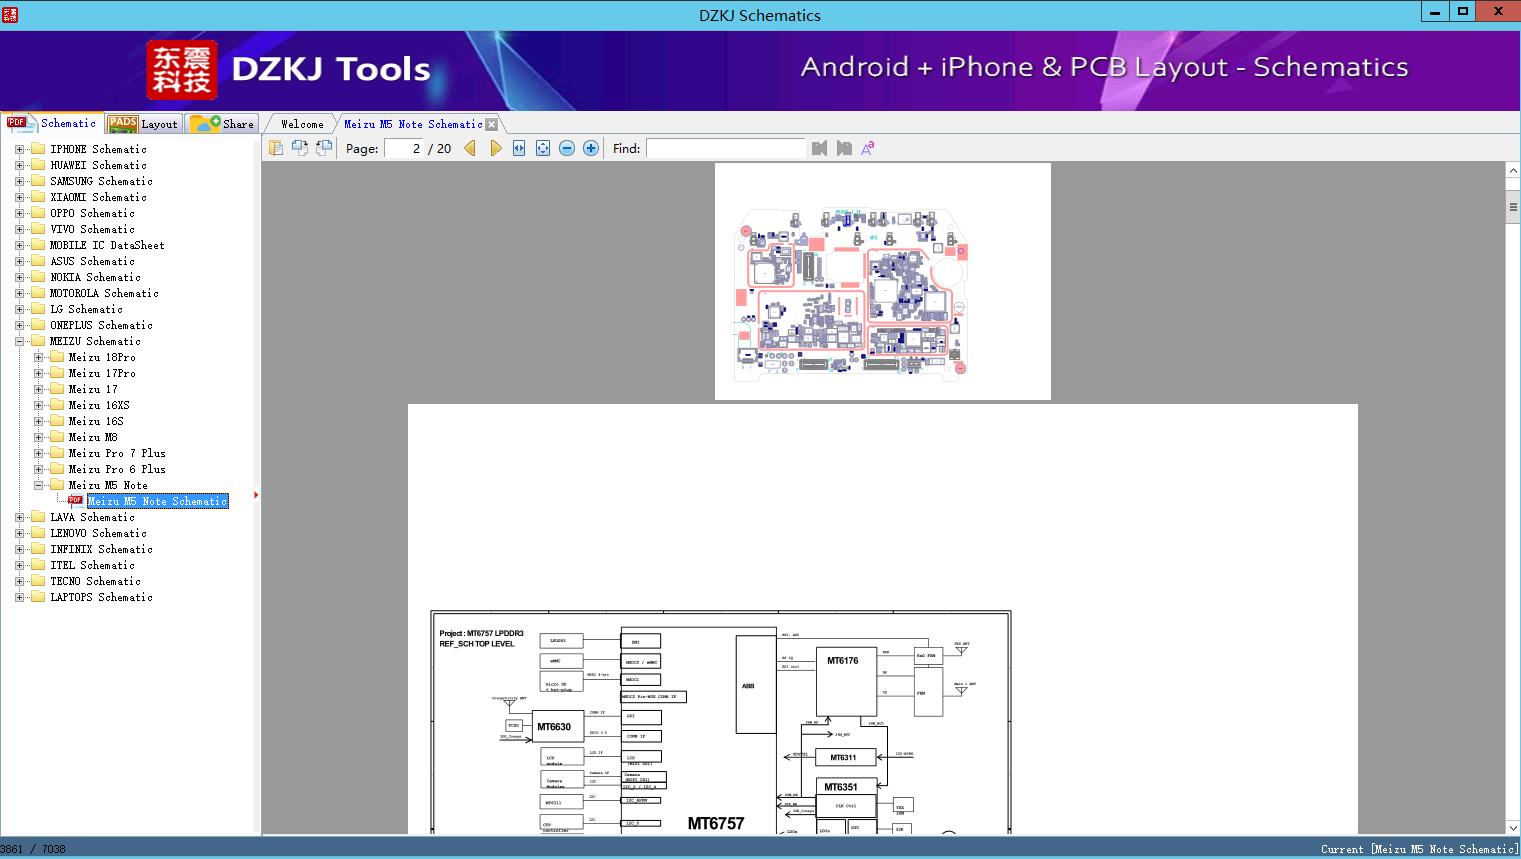
Task: Select MOTOROLA Schematic in the tree
Action: (104, 293)
